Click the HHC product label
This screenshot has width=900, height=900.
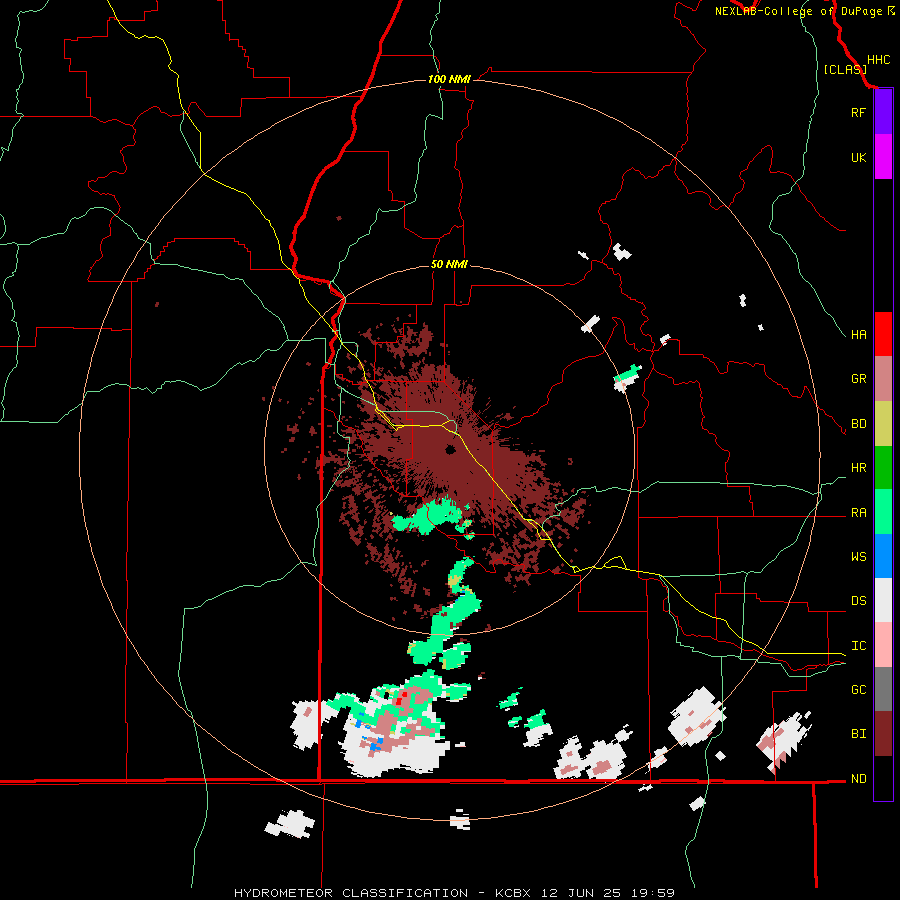tap(878, 60)
